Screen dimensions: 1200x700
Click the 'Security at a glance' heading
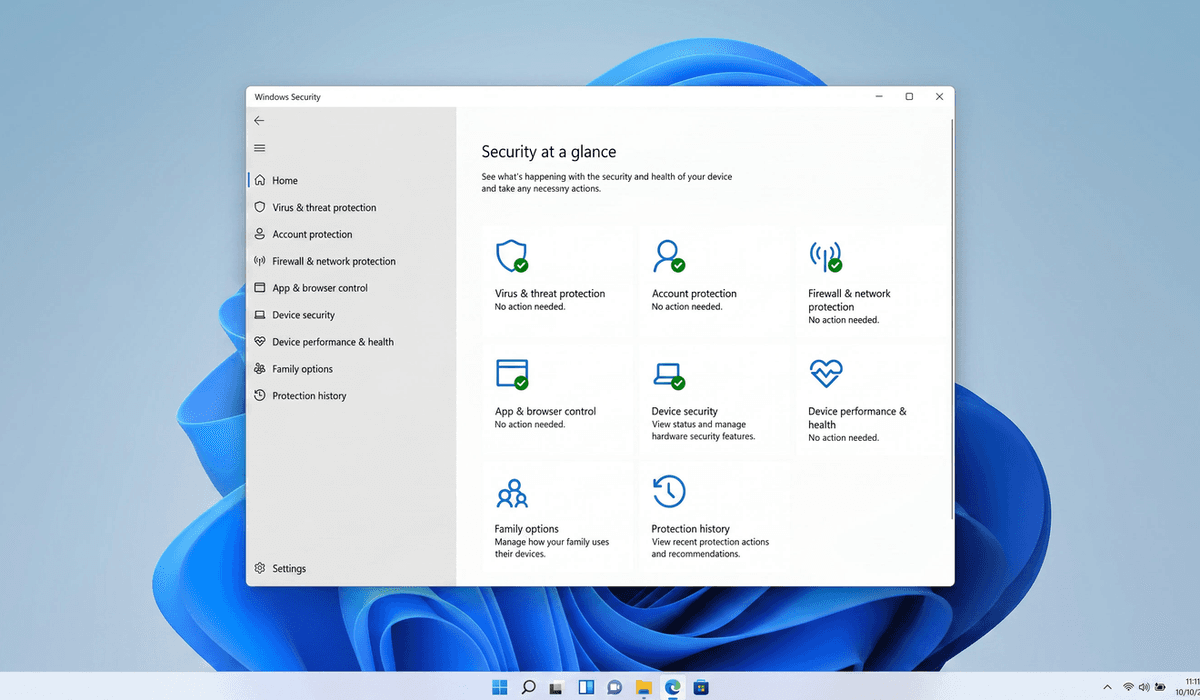[x=549, y=152]
